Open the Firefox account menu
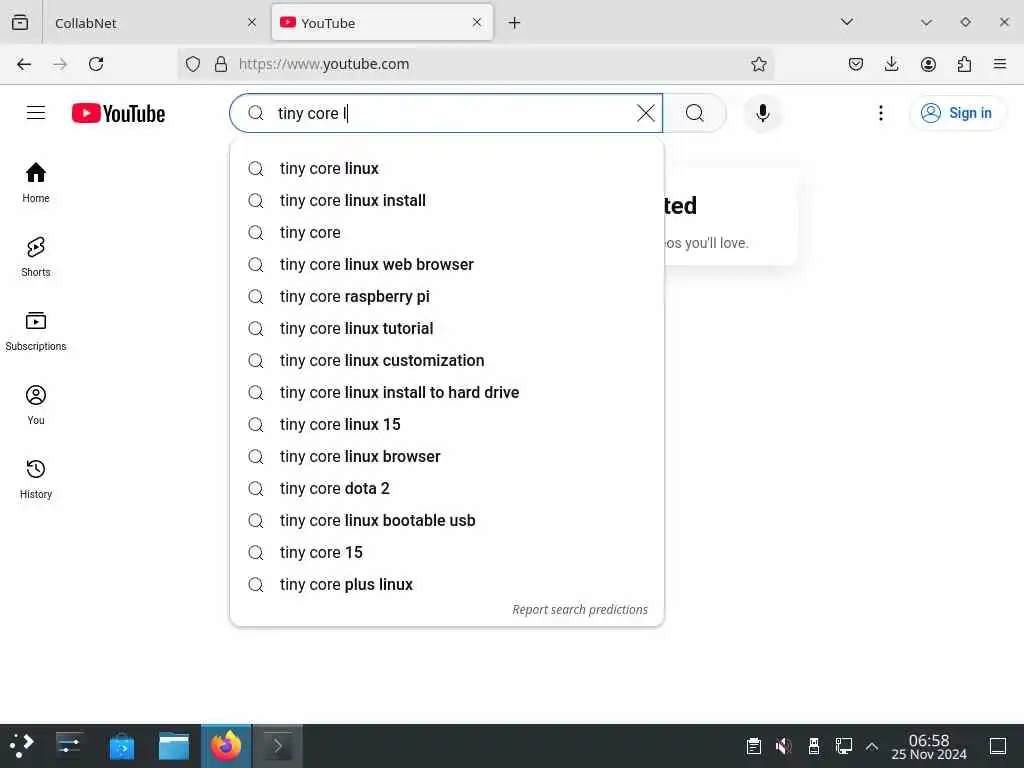The width and height of the screenshot is (1024, 768). pyautogui.click(x=928, y=64)
